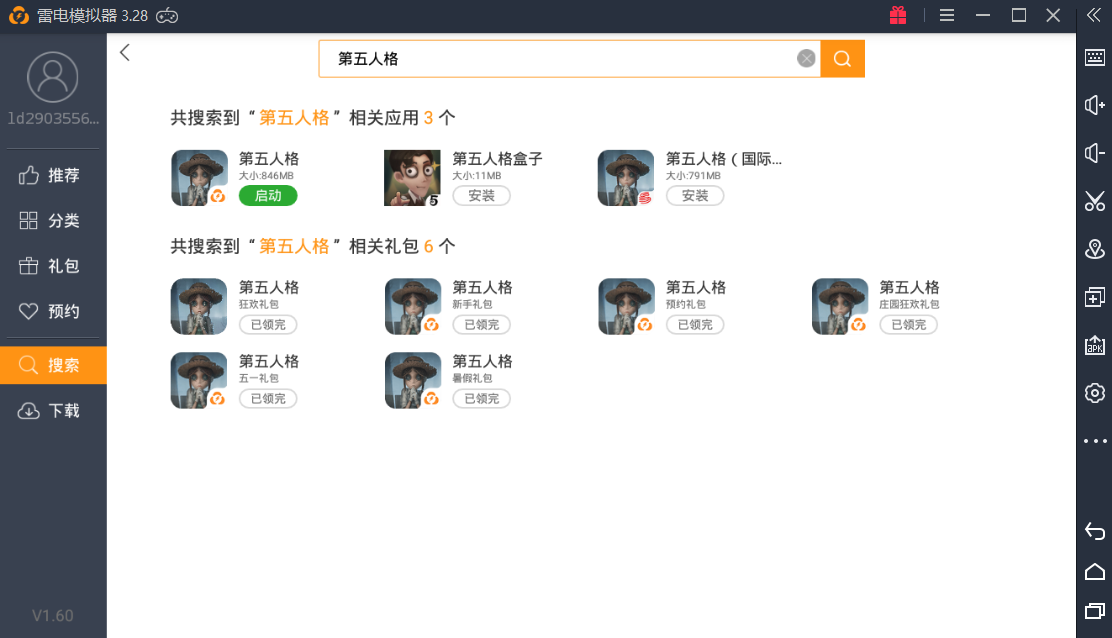
Task: Decrease volume using the sidebar speaker minus
Action: coord(1094,153)
